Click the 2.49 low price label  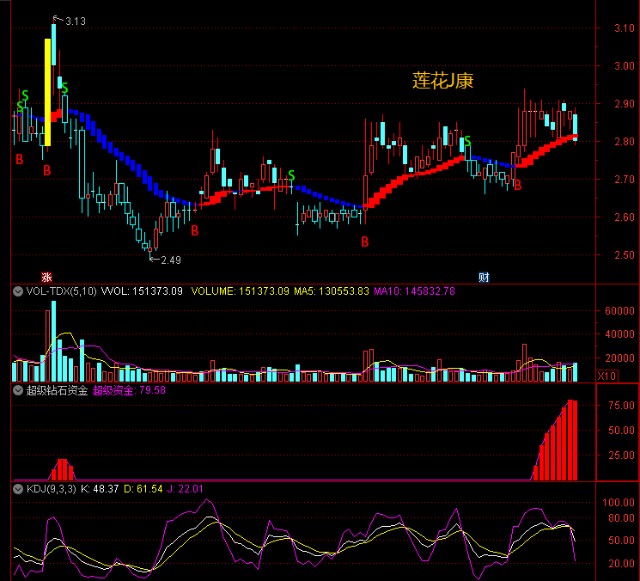(171, 260)
